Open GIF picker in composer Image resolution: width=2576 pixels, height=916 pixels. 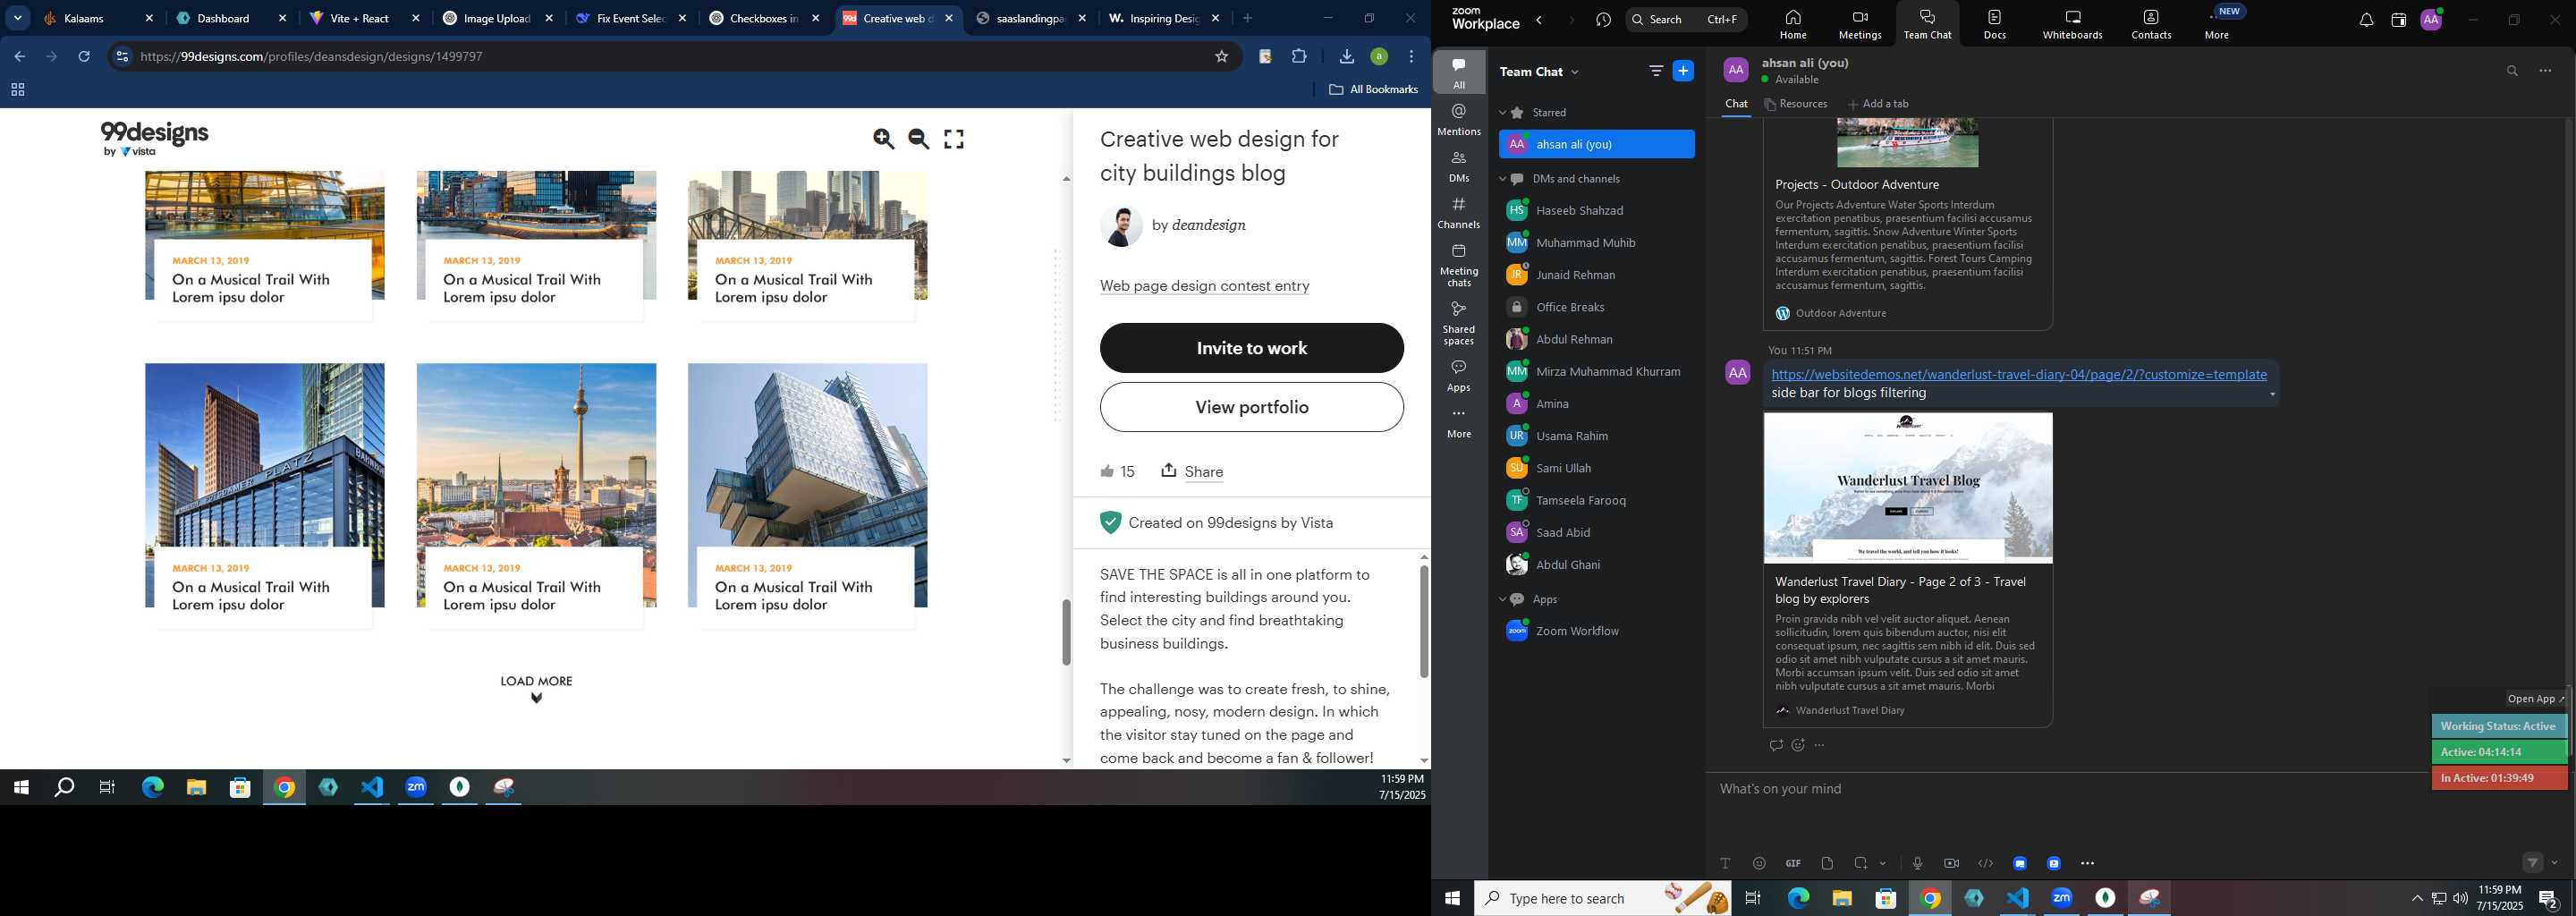1793,863
